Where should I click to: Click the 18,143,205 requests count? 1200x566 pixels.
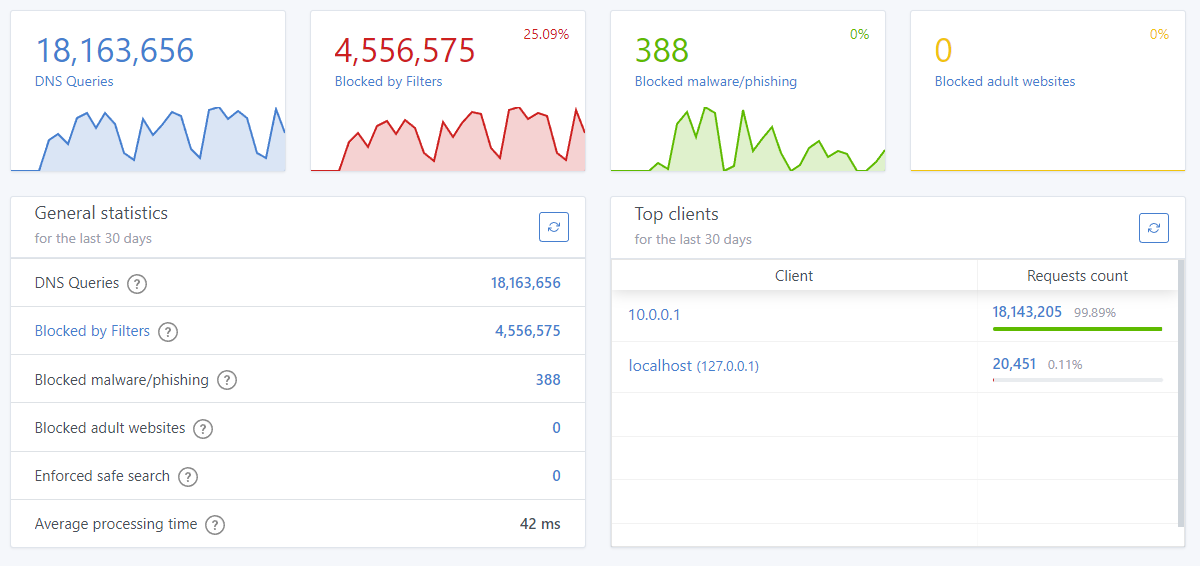pos(1027,312)
